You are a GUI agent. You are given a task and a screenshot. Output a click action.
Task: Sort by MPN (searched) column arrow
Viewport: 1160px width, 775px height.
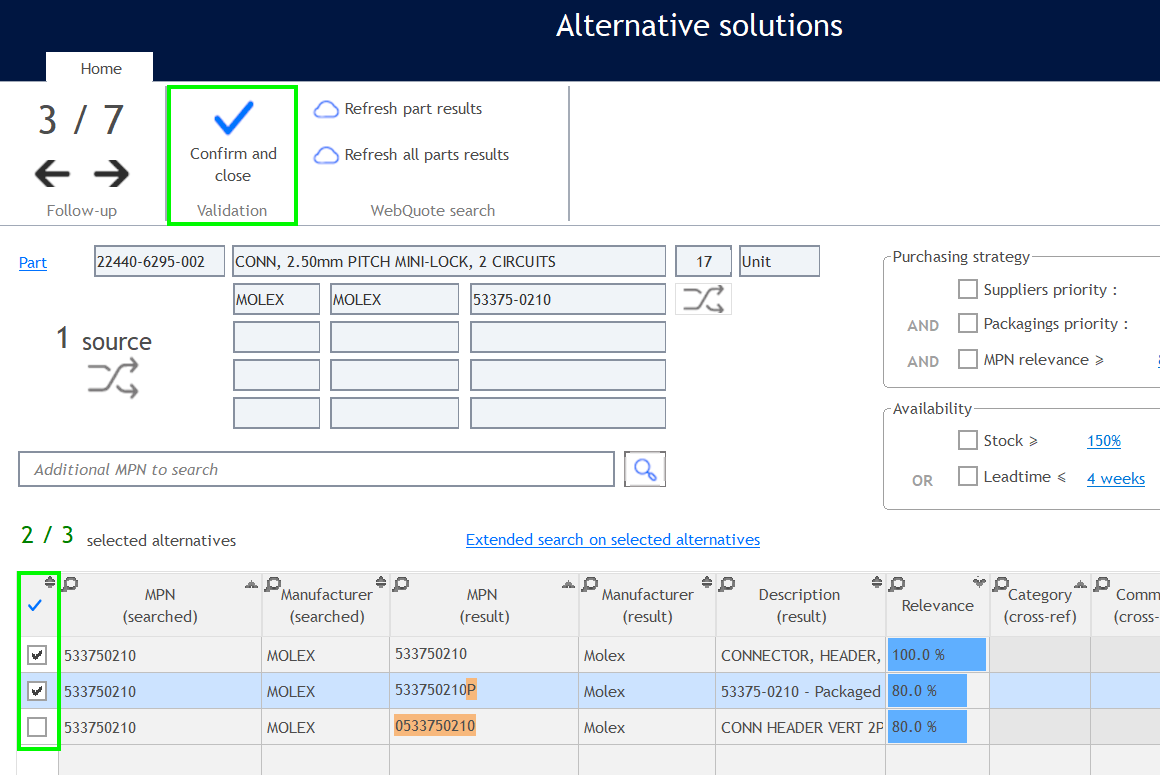251,584
